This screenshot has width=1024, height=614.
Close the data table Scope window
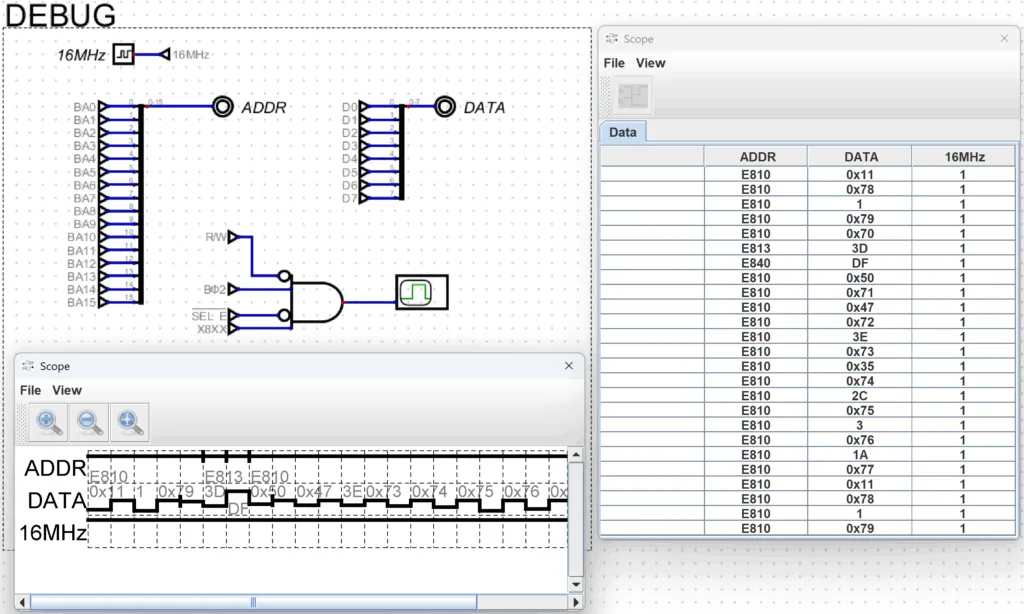[1004, 39]
